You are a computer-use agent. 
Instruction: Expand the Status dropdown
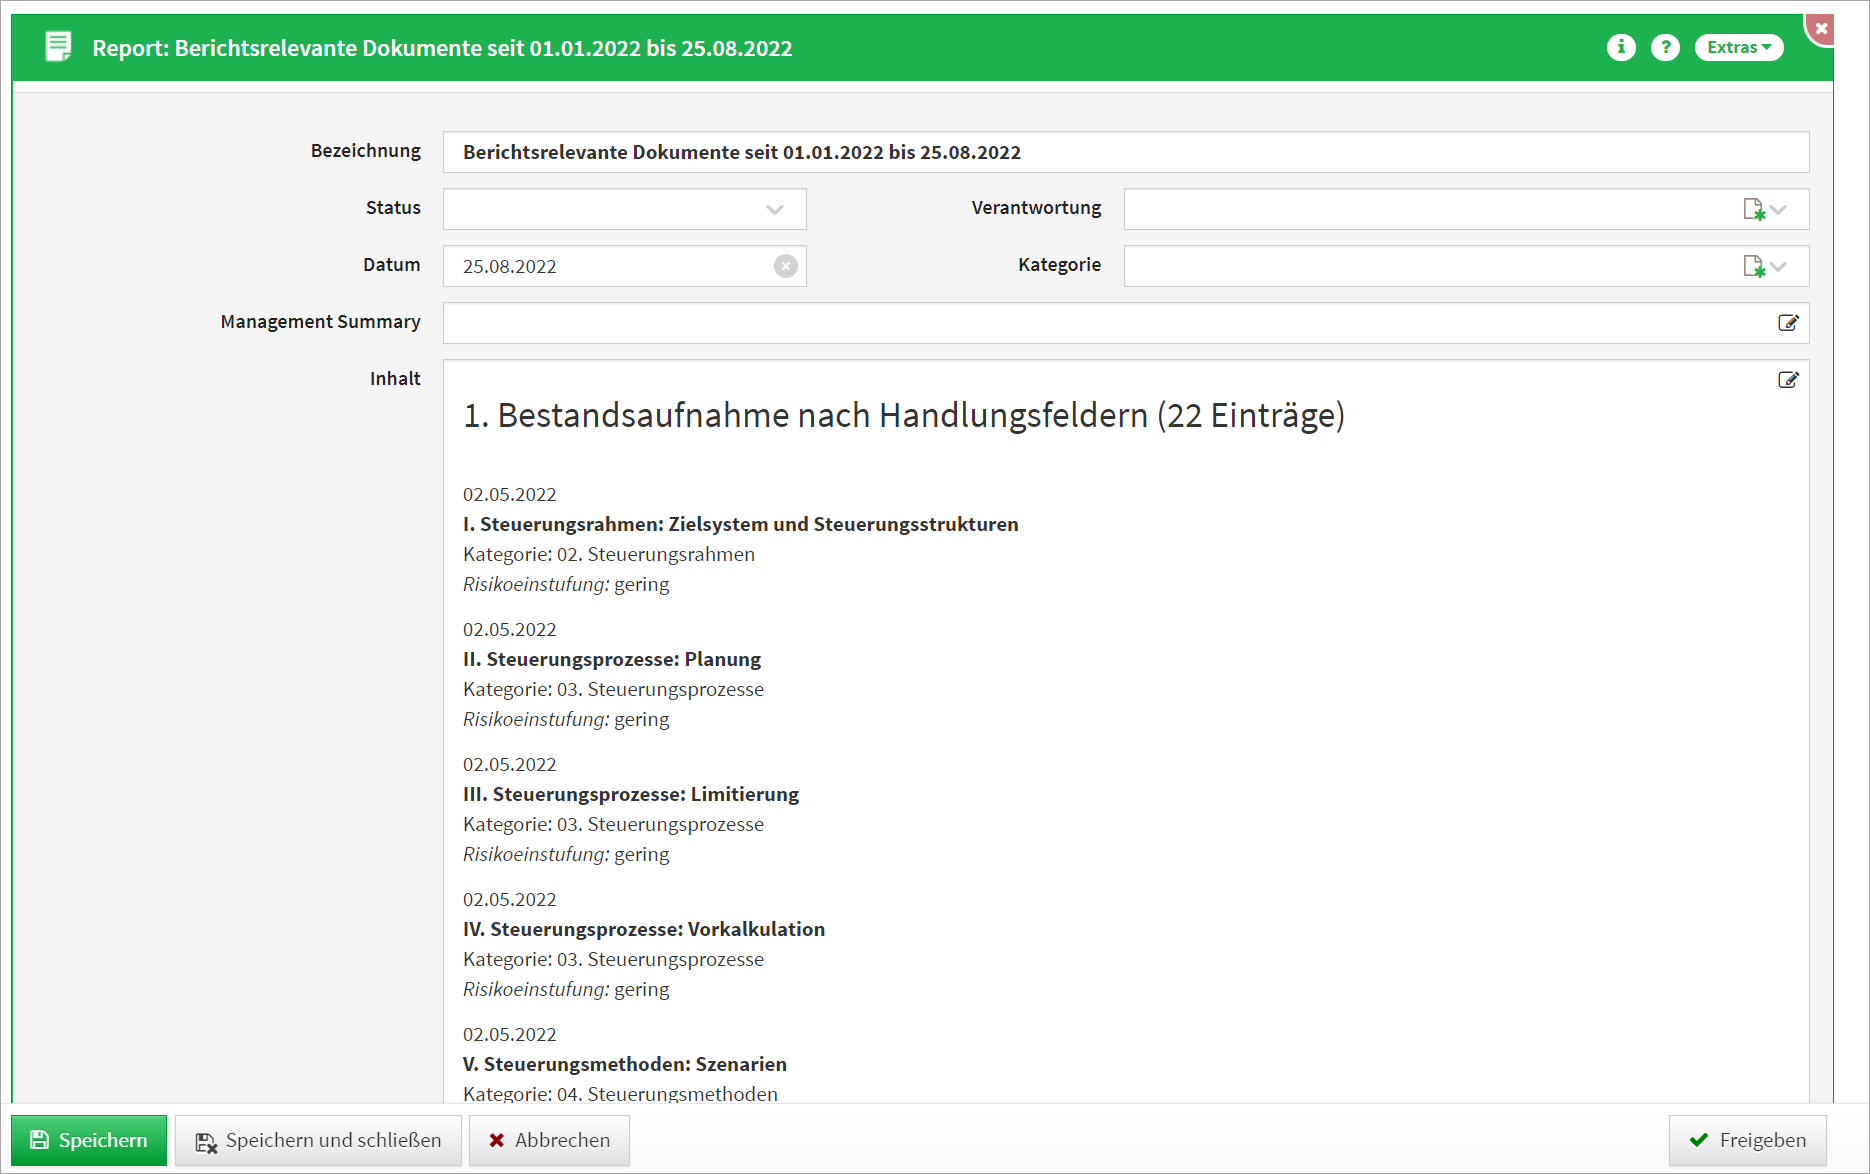click(774, 209)
